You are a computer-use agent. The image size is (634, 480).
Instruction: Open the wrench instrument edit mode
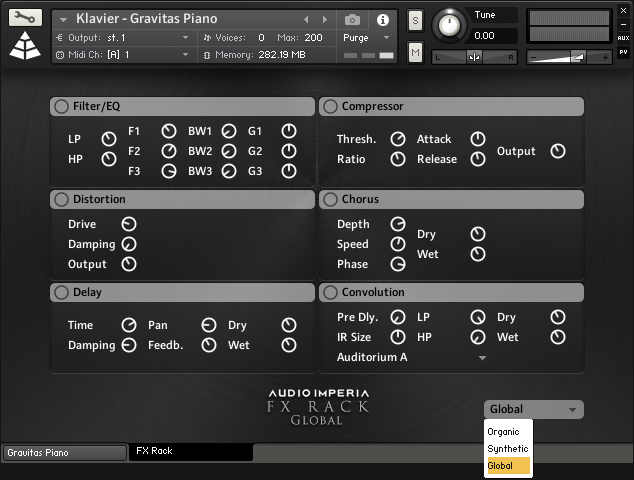point(25,17)
